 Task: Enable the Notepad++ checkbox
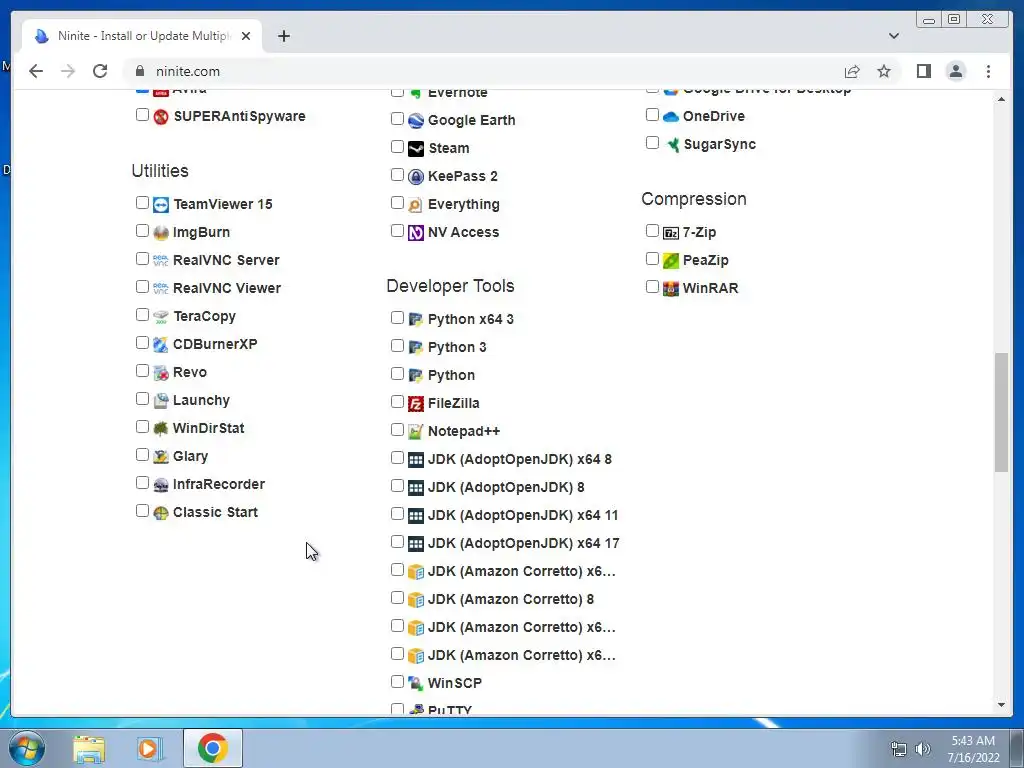397,430
